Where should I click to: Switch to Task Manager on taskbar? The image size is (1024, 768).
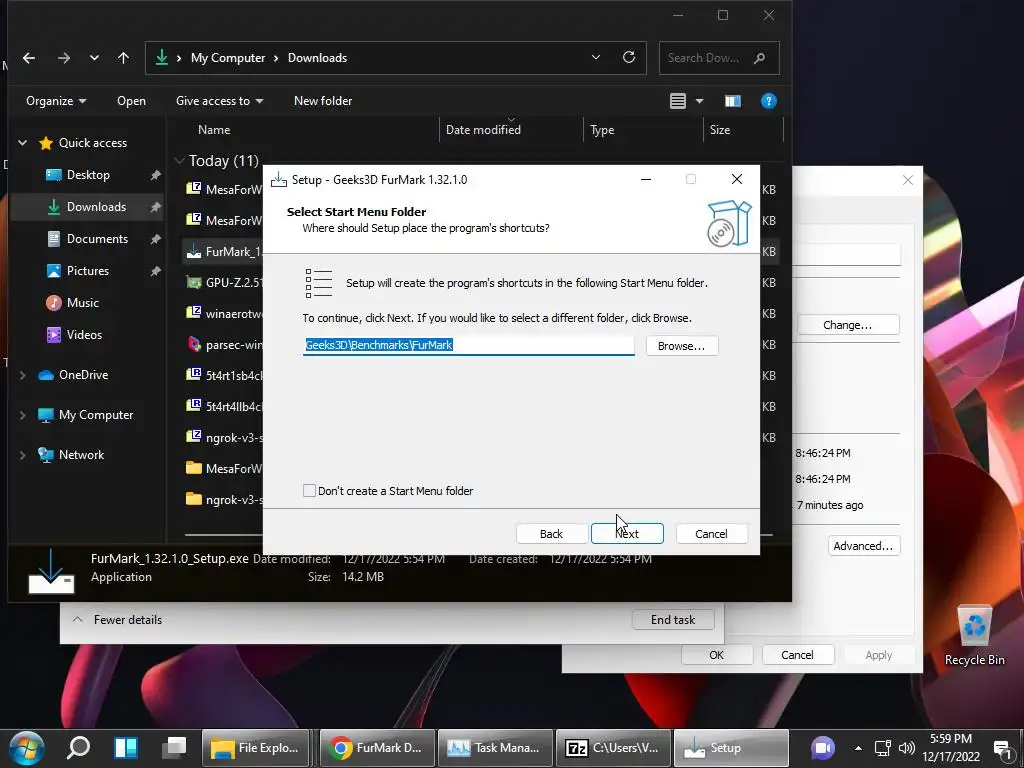(496, 748)
